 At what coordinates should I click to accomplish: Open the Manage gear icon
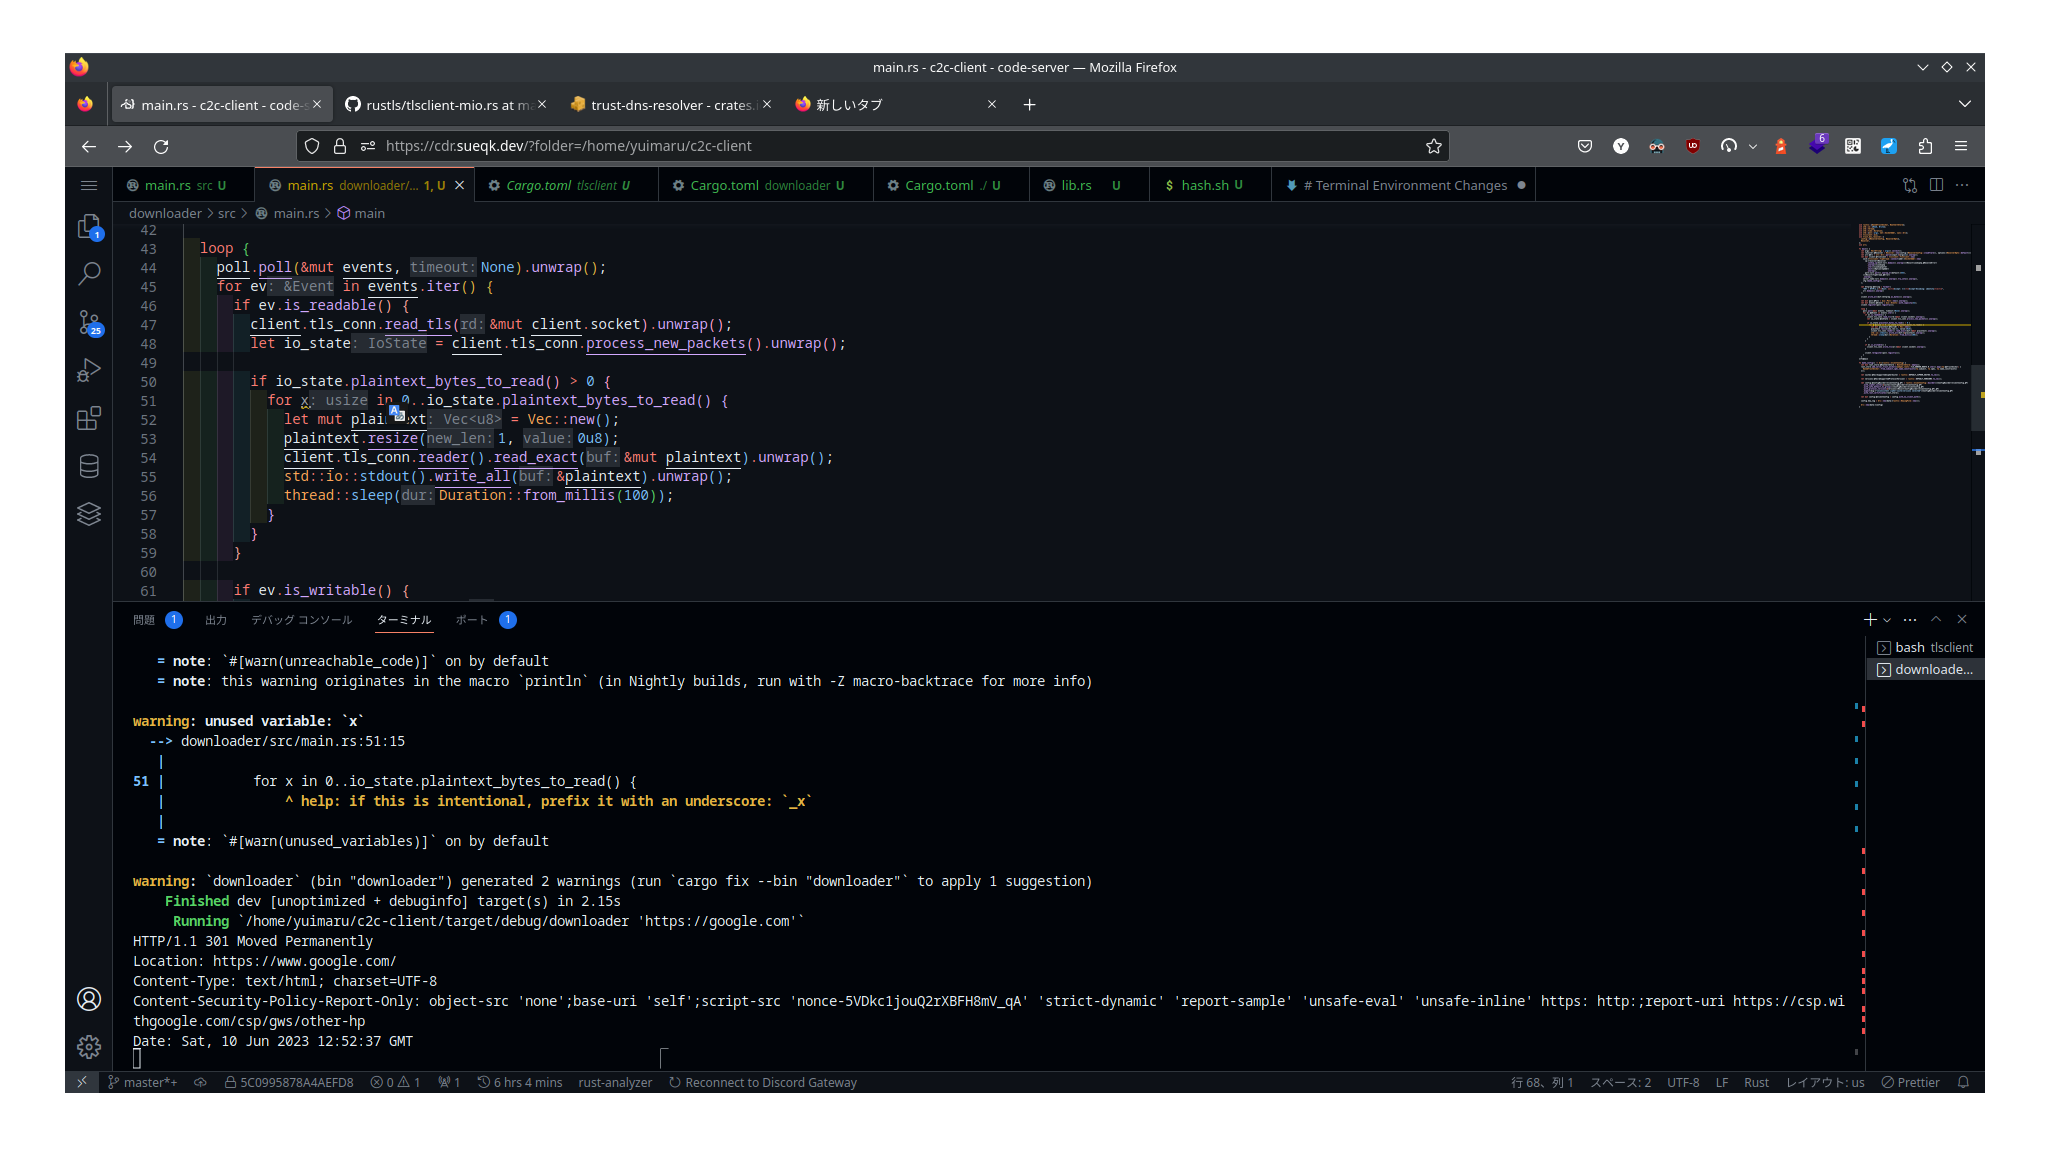(x=89, y=1046)
